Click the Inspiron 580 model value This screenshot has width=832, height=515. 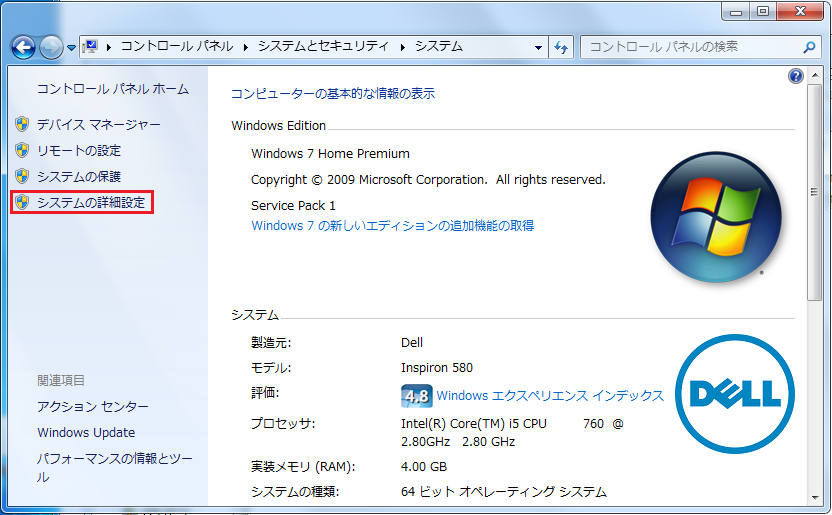coord(437,368)
